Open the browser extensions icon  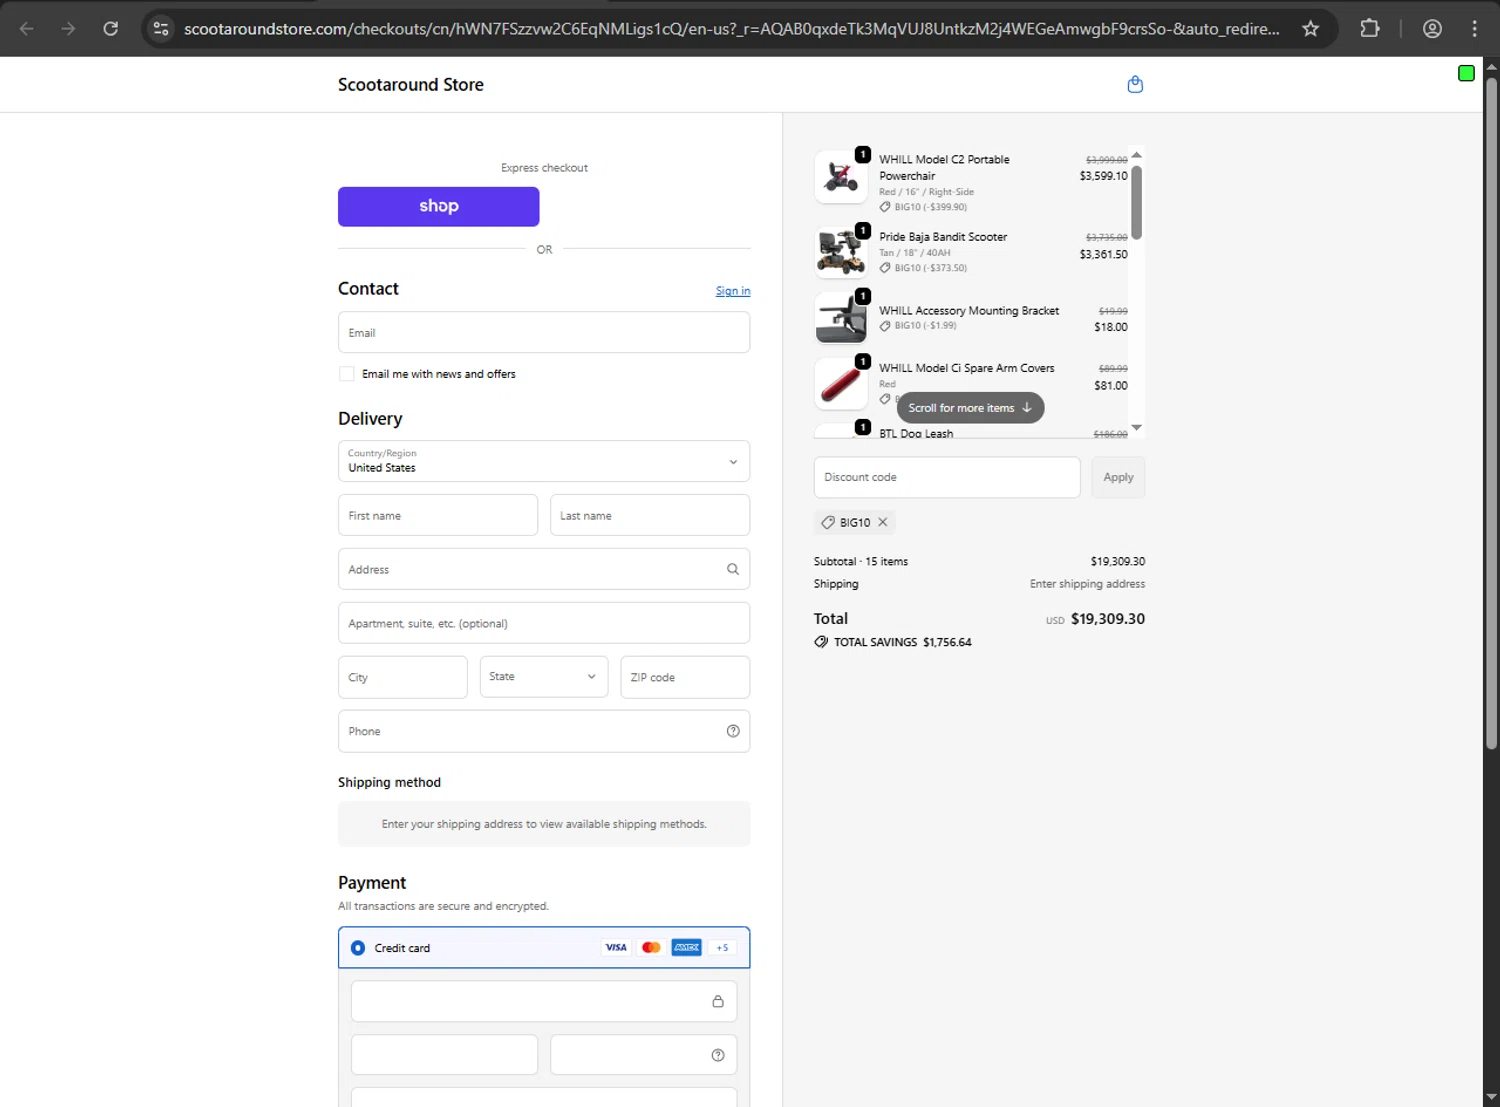pyautogui.click(x=1370, y=29)
